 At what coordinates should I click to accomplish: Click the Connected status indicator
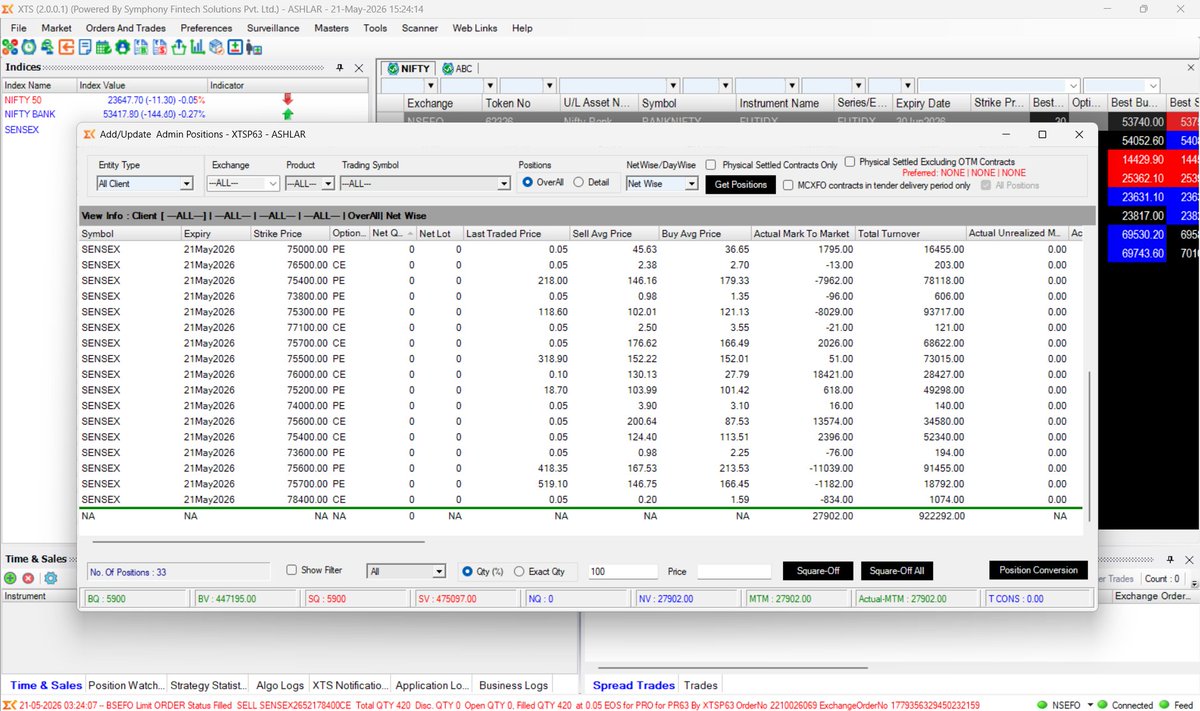1126,705
